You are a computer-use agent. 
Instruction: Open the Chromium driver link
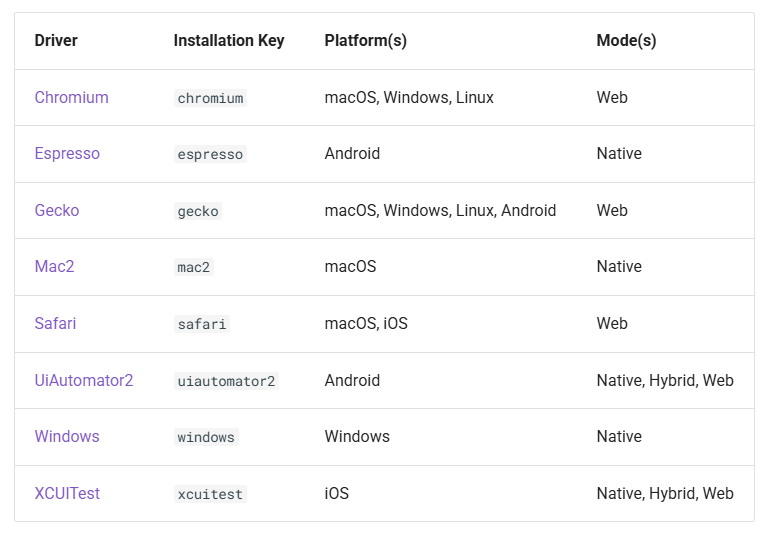coord(72,97)
